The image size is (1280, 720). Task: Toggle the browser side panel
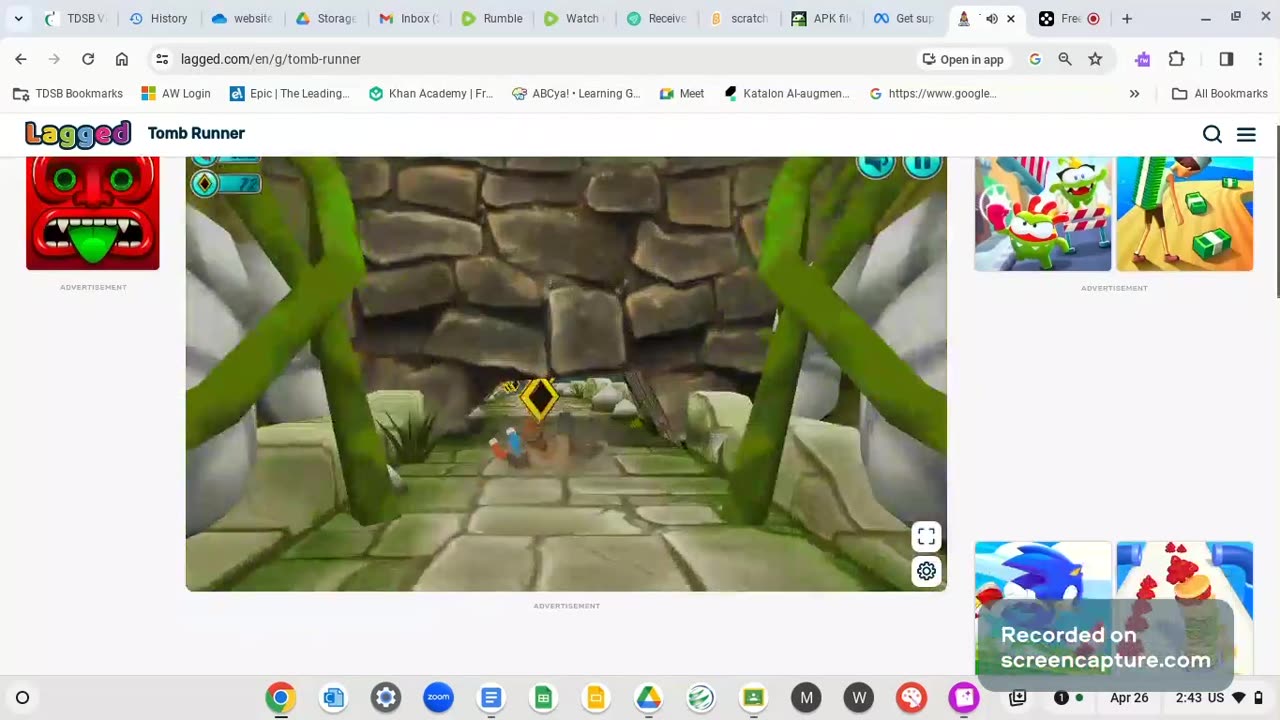tap(1226, 59)
